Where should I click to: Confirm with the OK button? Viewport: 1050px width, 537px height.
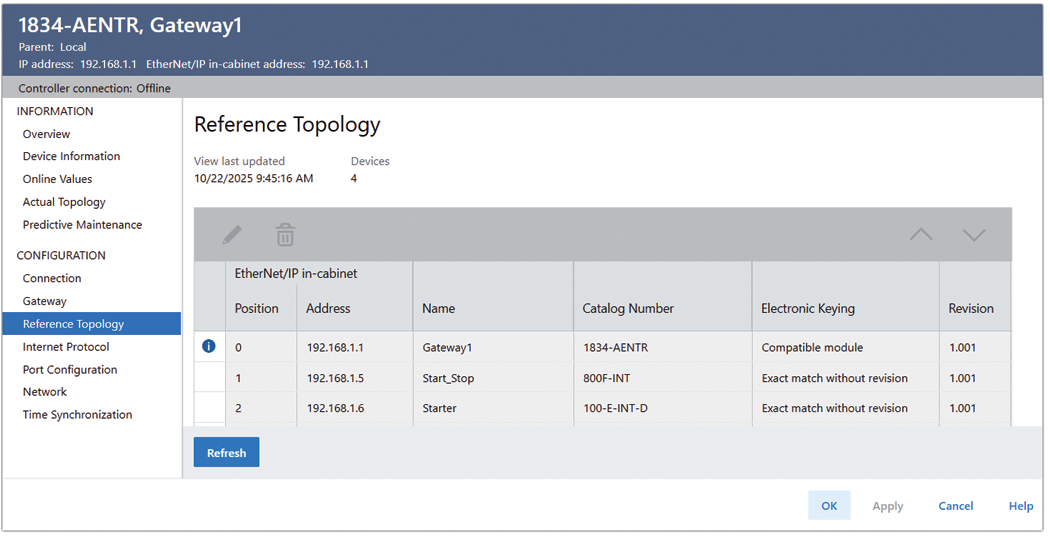pyautogui.click(x=829, y=506)
